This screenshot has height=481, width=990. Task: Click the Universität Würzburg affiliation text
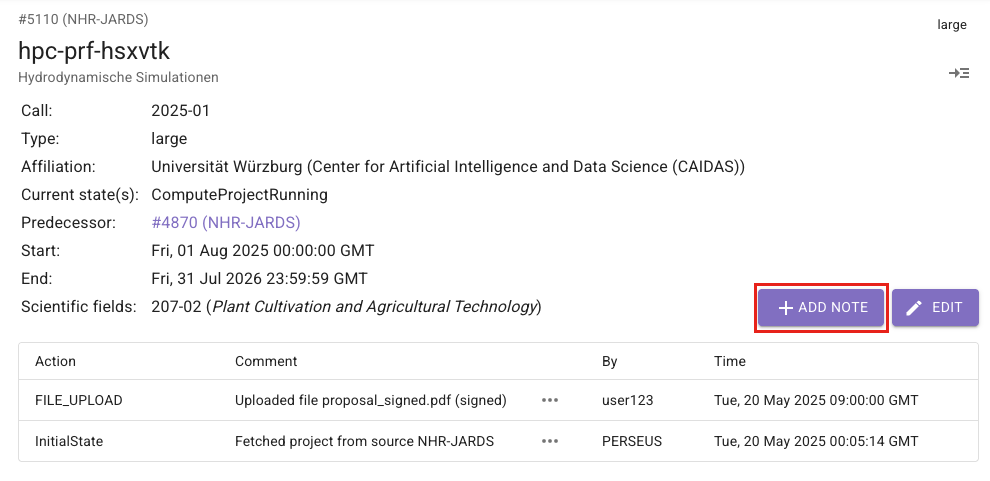pyautogui.click(x=447, y=166)
